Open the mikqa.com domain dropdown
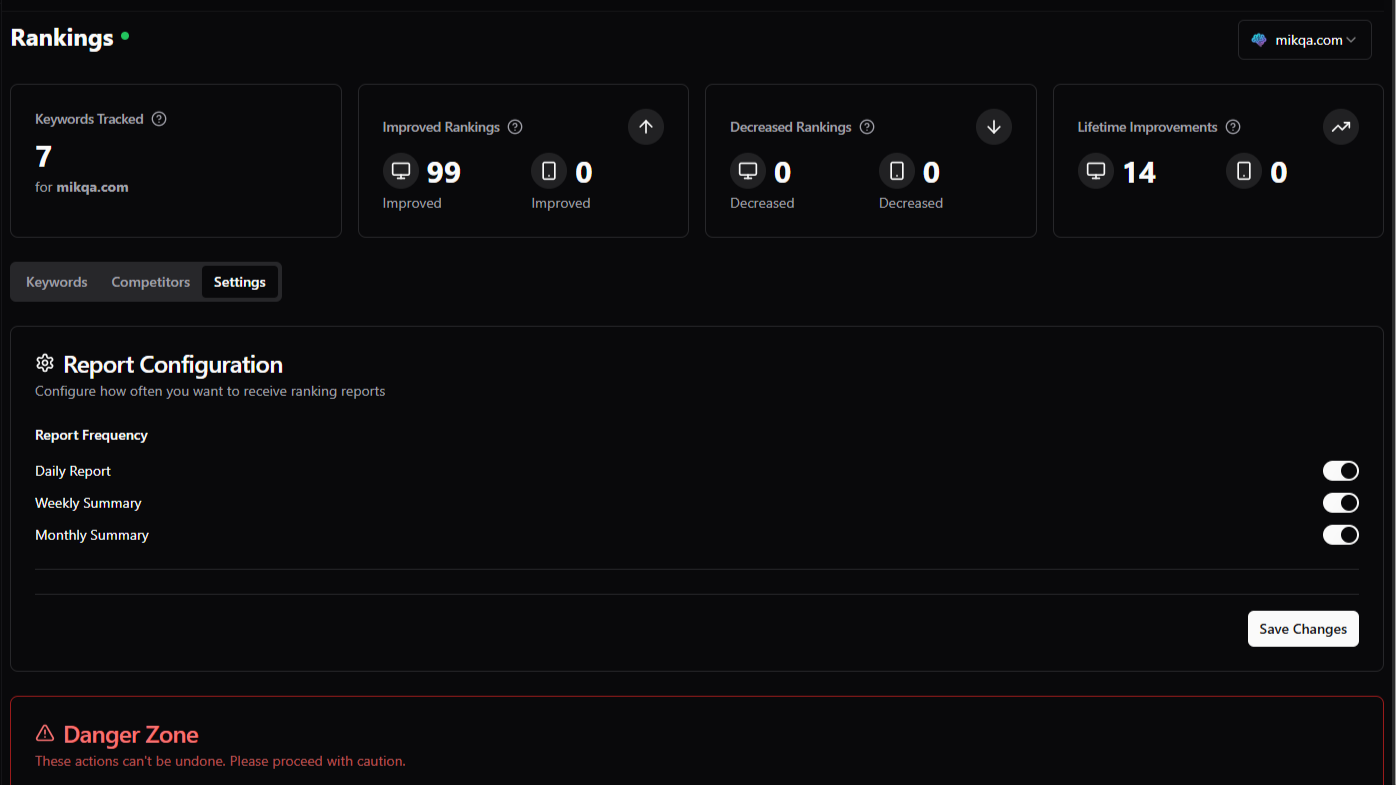 click(x=1304, y=40)
